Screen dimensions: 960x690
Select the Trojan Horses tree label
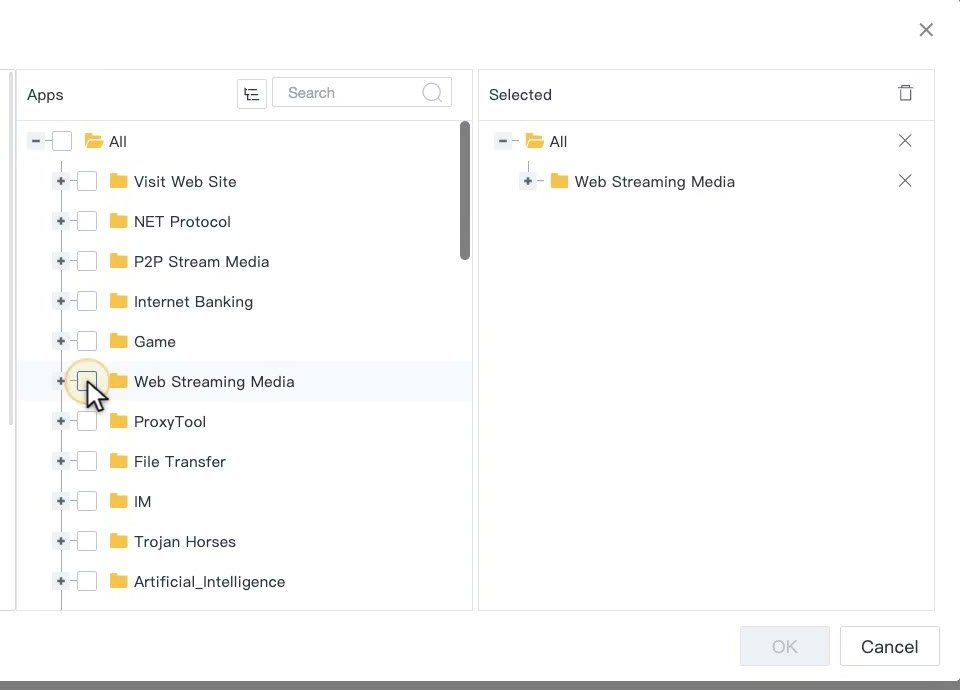pyautogui.click(x=185, y=542)
